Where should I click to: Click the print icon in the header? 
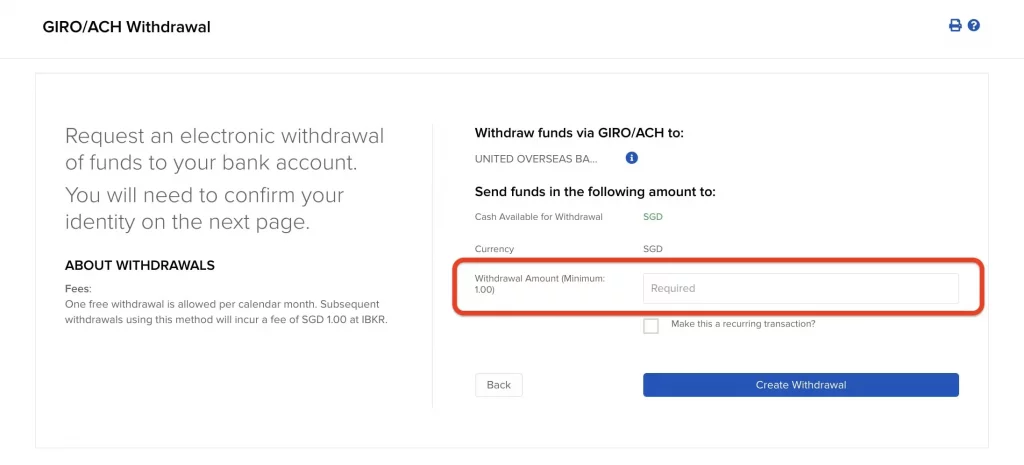(x=955, y=26)
